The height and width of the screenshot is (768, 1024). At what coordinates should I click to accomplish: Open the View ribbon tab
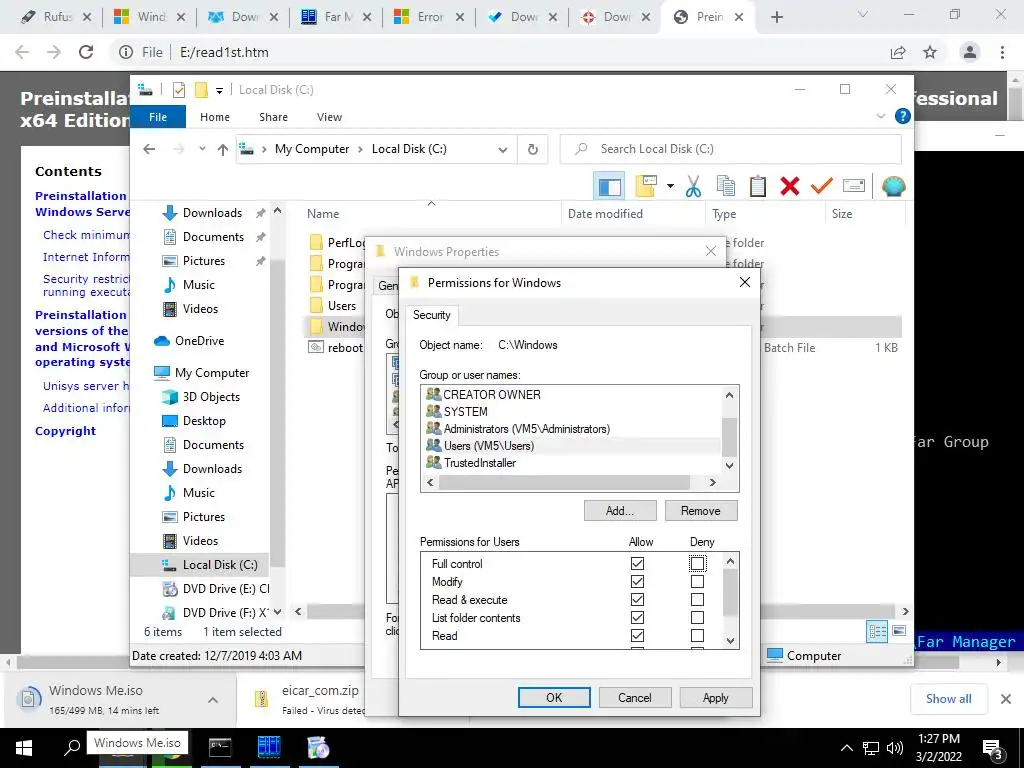click(329, 117)
